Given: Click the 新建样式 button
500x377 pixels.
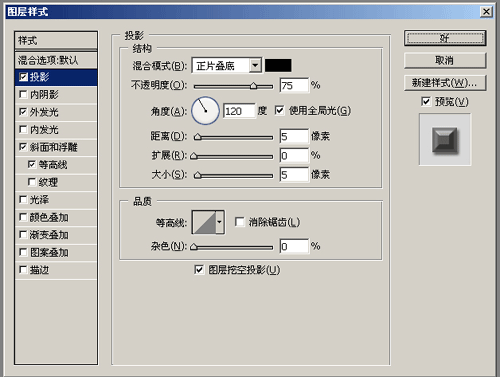Looking at the screenshot, I should [445, 83].
